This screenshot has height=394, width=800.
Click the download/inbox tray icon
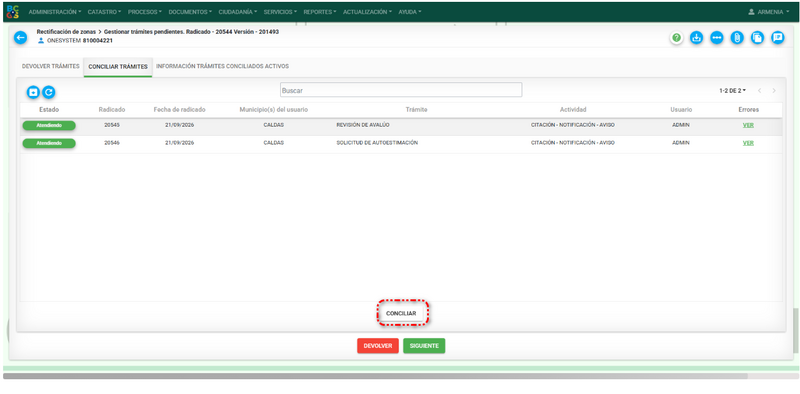pos(696,38)
